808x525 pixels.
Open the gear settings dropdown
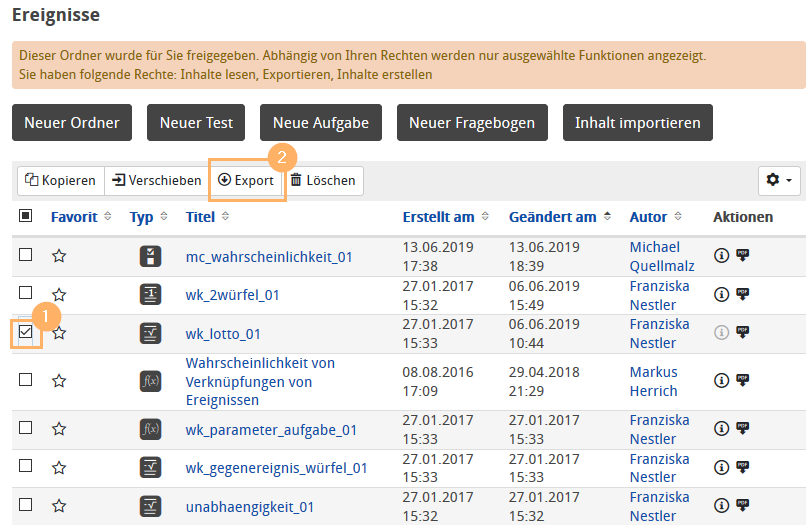778,180
